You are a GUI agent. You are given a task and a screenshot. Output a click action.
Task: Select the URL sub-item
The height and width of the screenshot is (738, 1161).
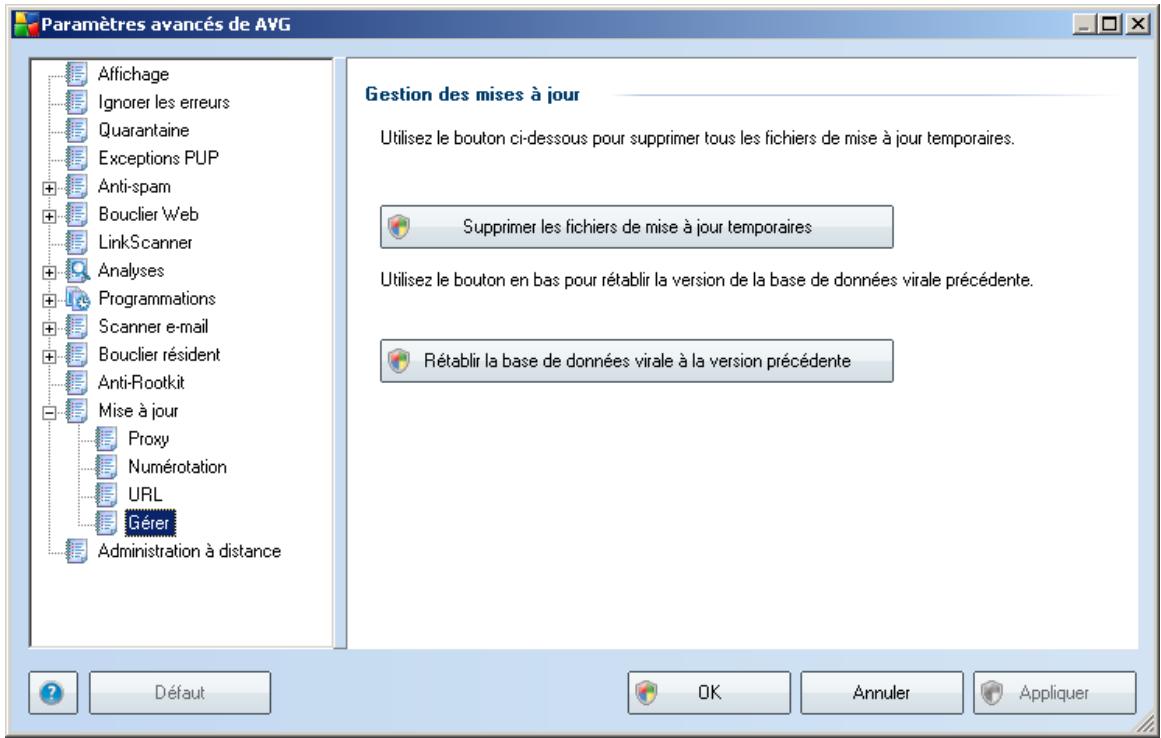144,494
